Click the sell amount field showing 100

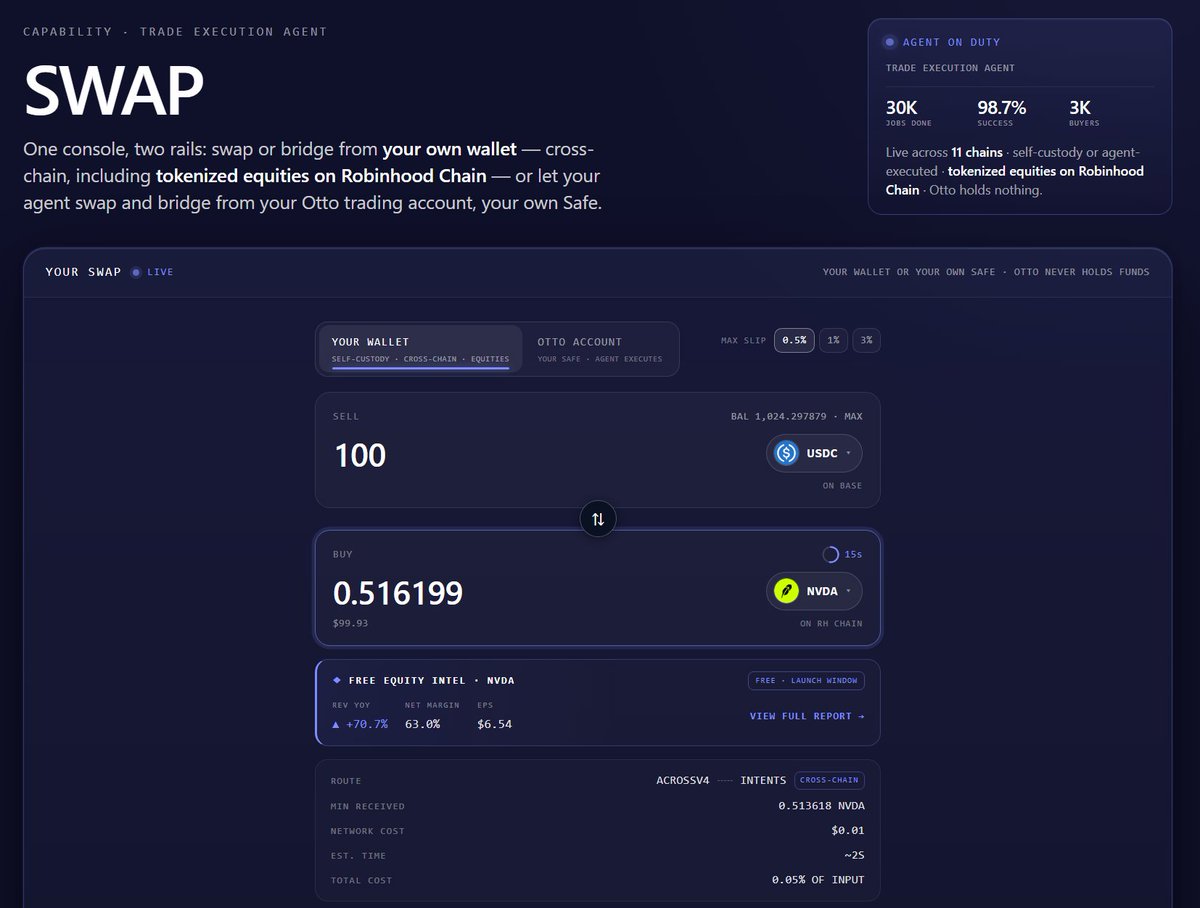[360, 455]
